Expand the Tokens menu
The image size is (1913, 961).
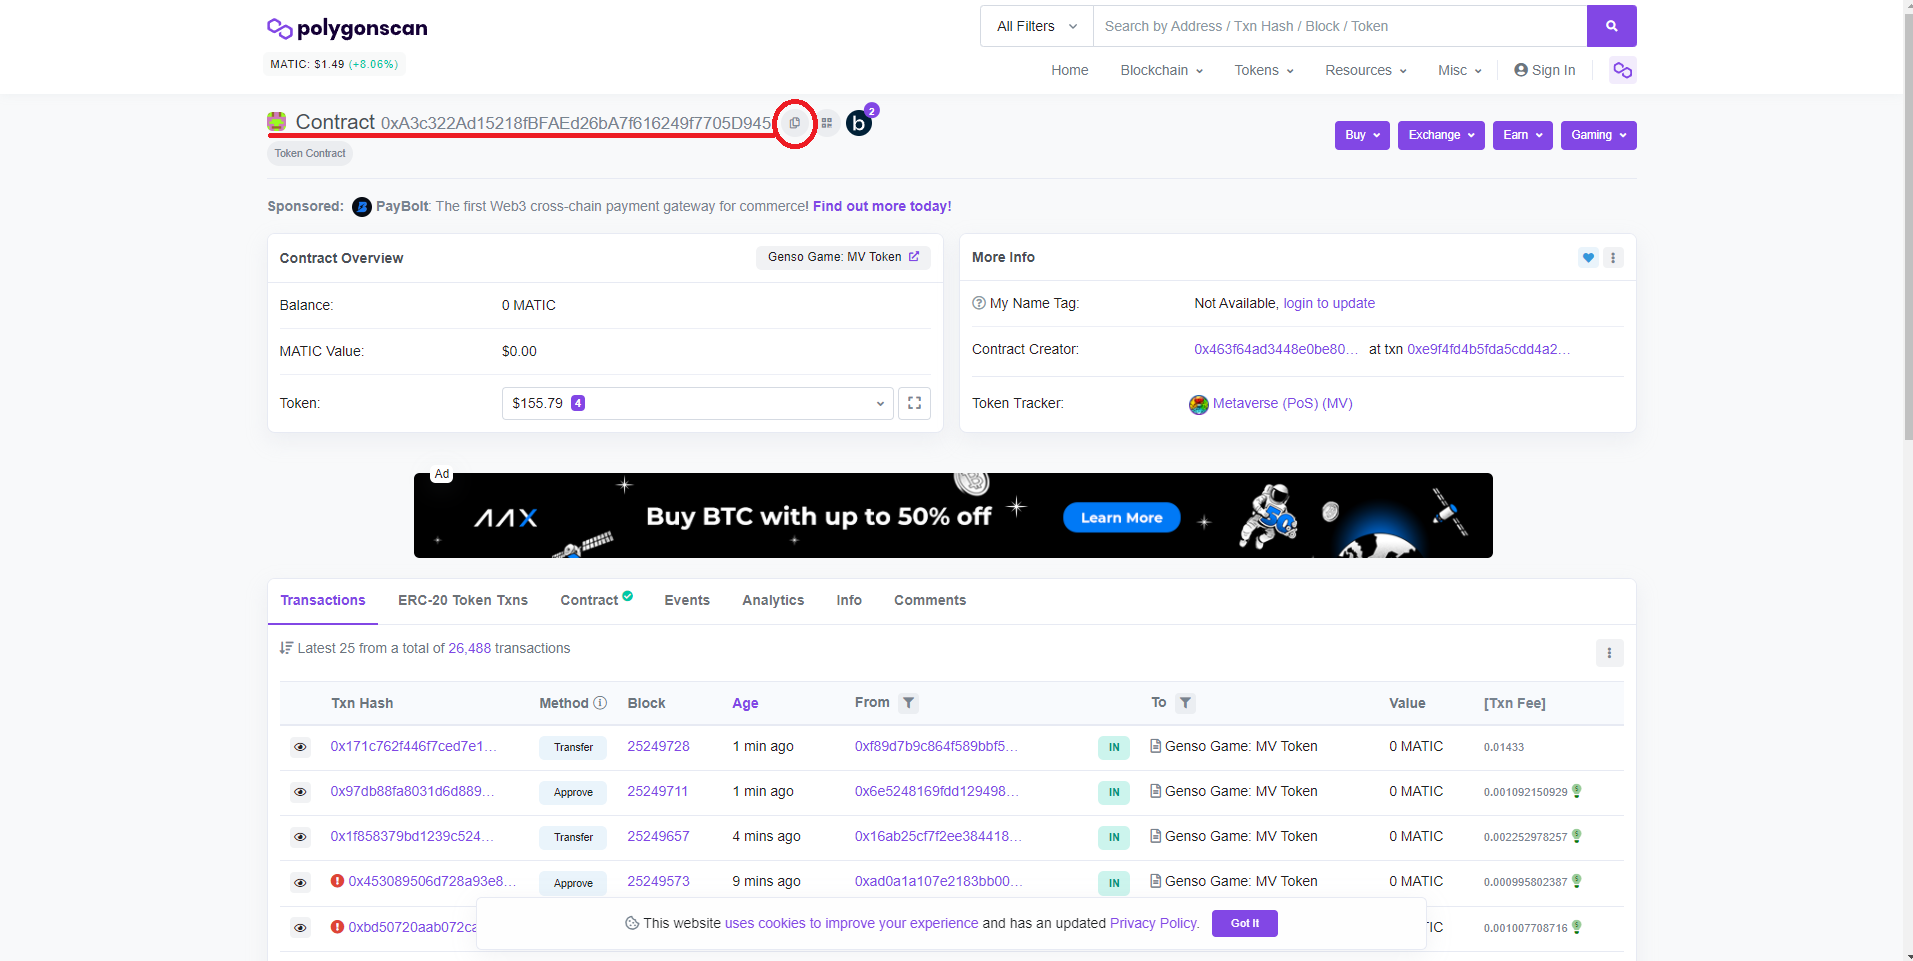(1264, 70)
